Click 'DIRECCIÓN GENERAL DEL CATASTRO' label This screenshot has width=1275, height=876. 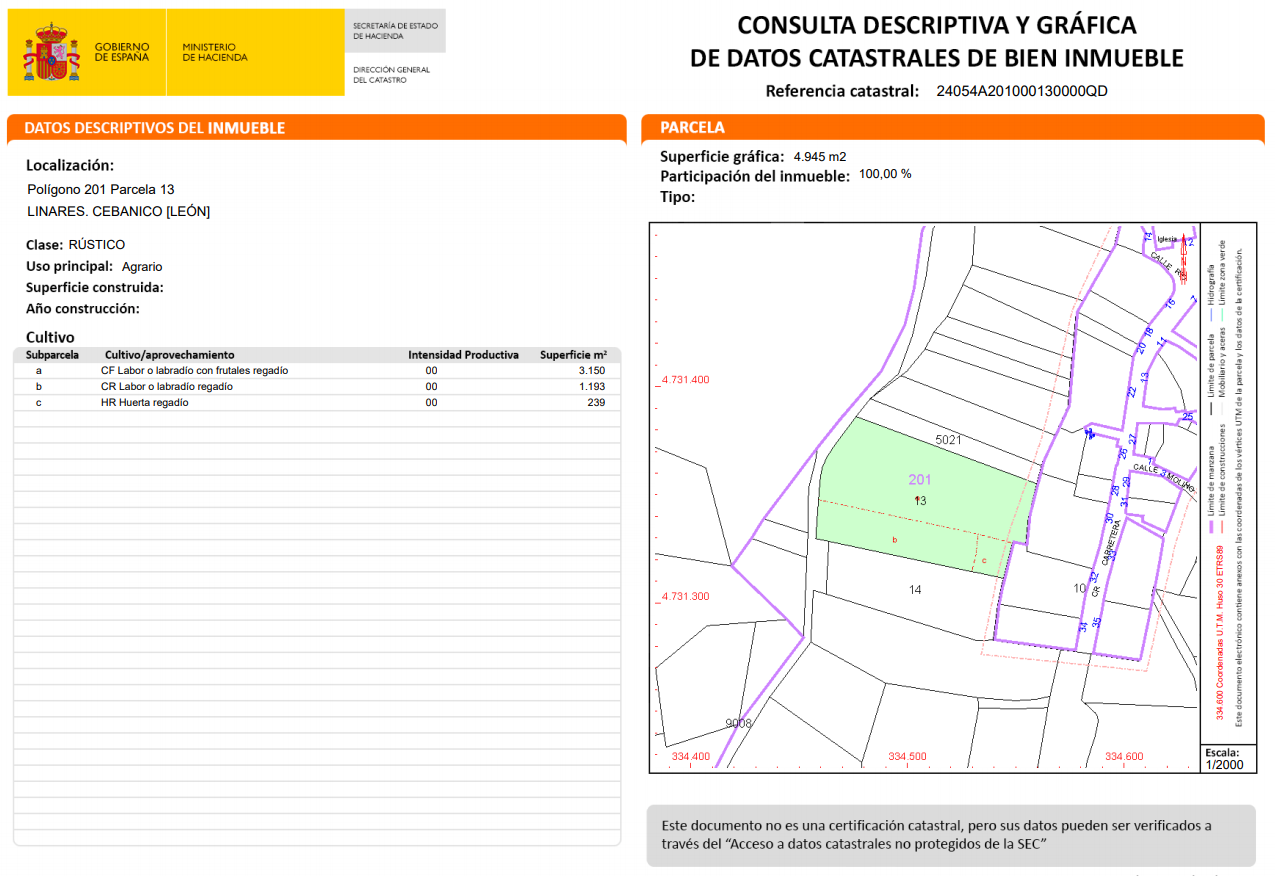click(x=391, y=75)
